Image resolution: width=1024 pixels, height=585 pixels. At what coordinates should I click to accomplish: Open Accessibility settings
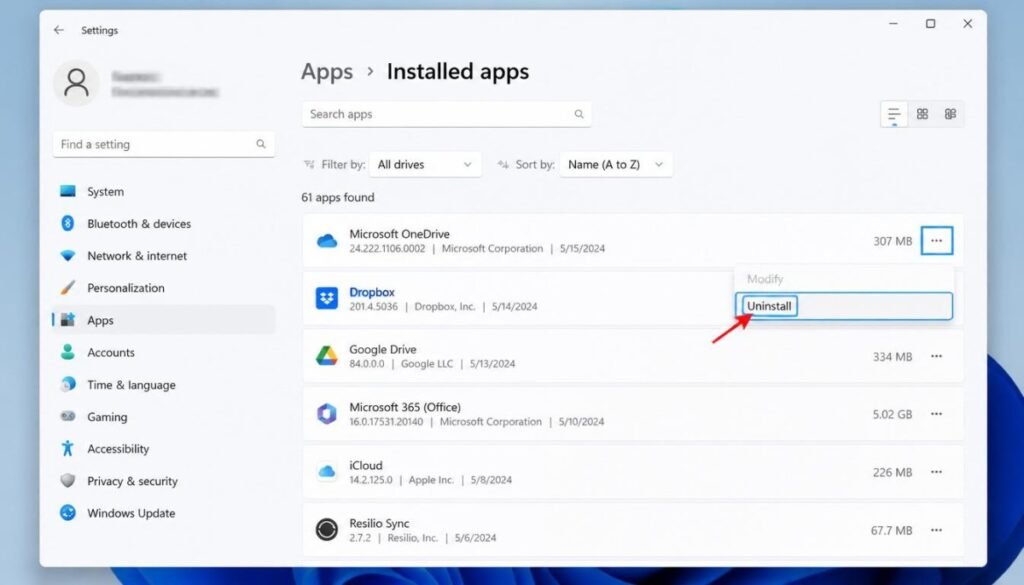(163, 449)
